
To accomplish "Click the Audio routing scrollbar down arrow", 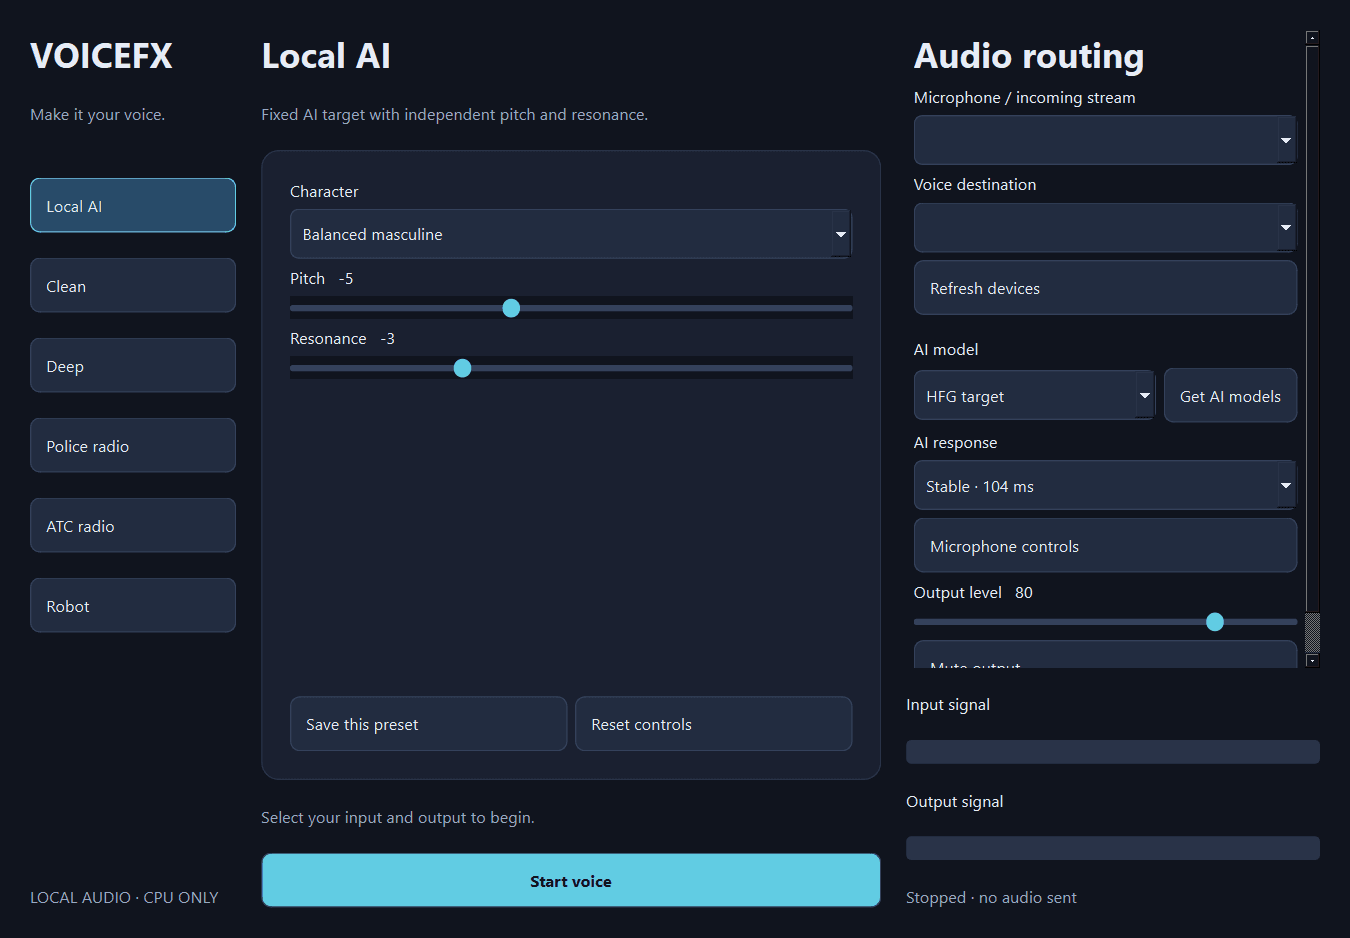I will coord(1312,660).
